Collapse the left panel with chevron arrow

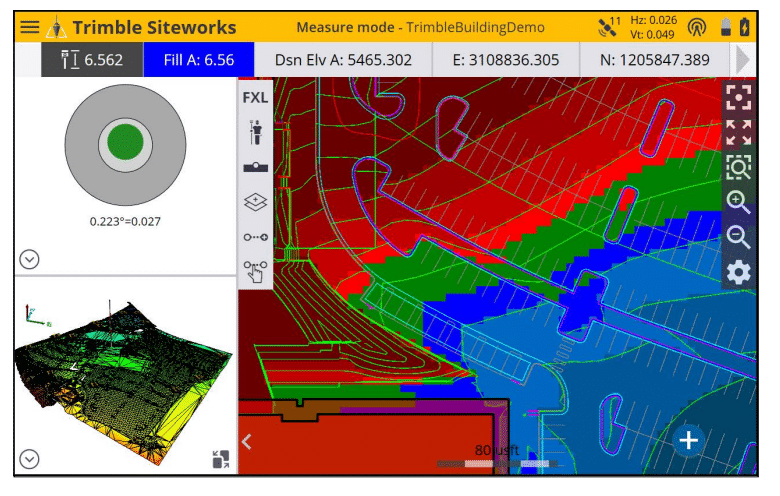(246, 441)
